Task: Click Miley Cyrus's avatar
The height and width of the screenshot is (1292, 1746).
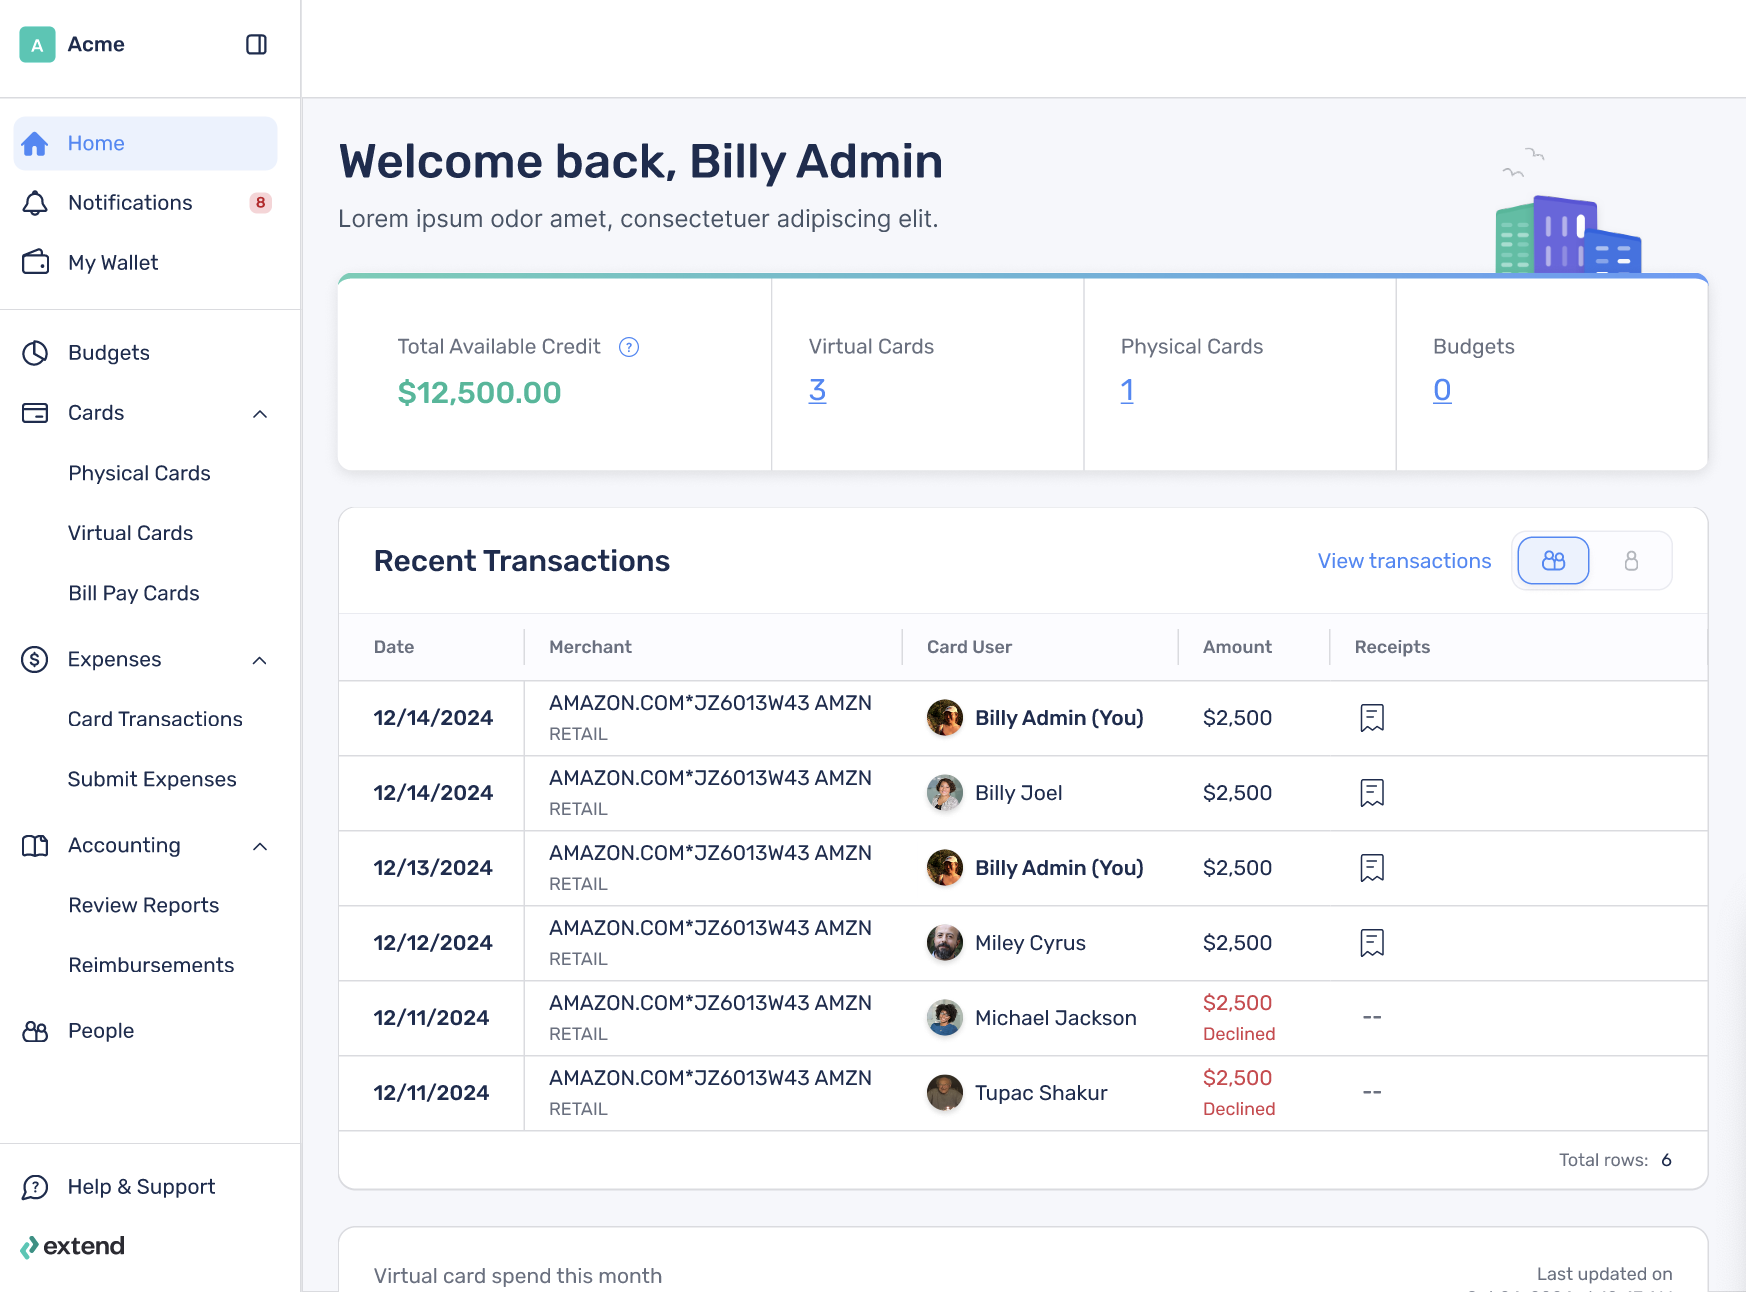Action: [945, 943]
